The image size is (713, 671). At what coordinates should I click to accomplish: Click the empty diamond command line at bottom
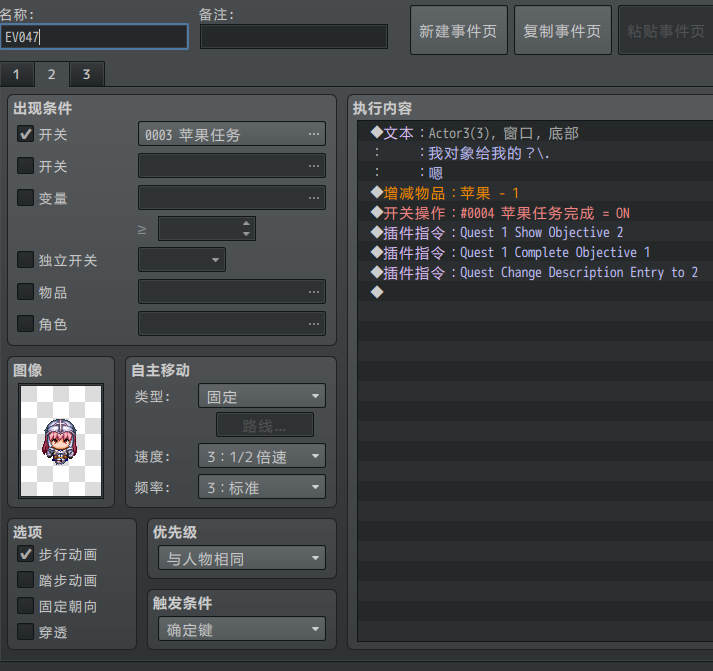(x=535, y=292)
